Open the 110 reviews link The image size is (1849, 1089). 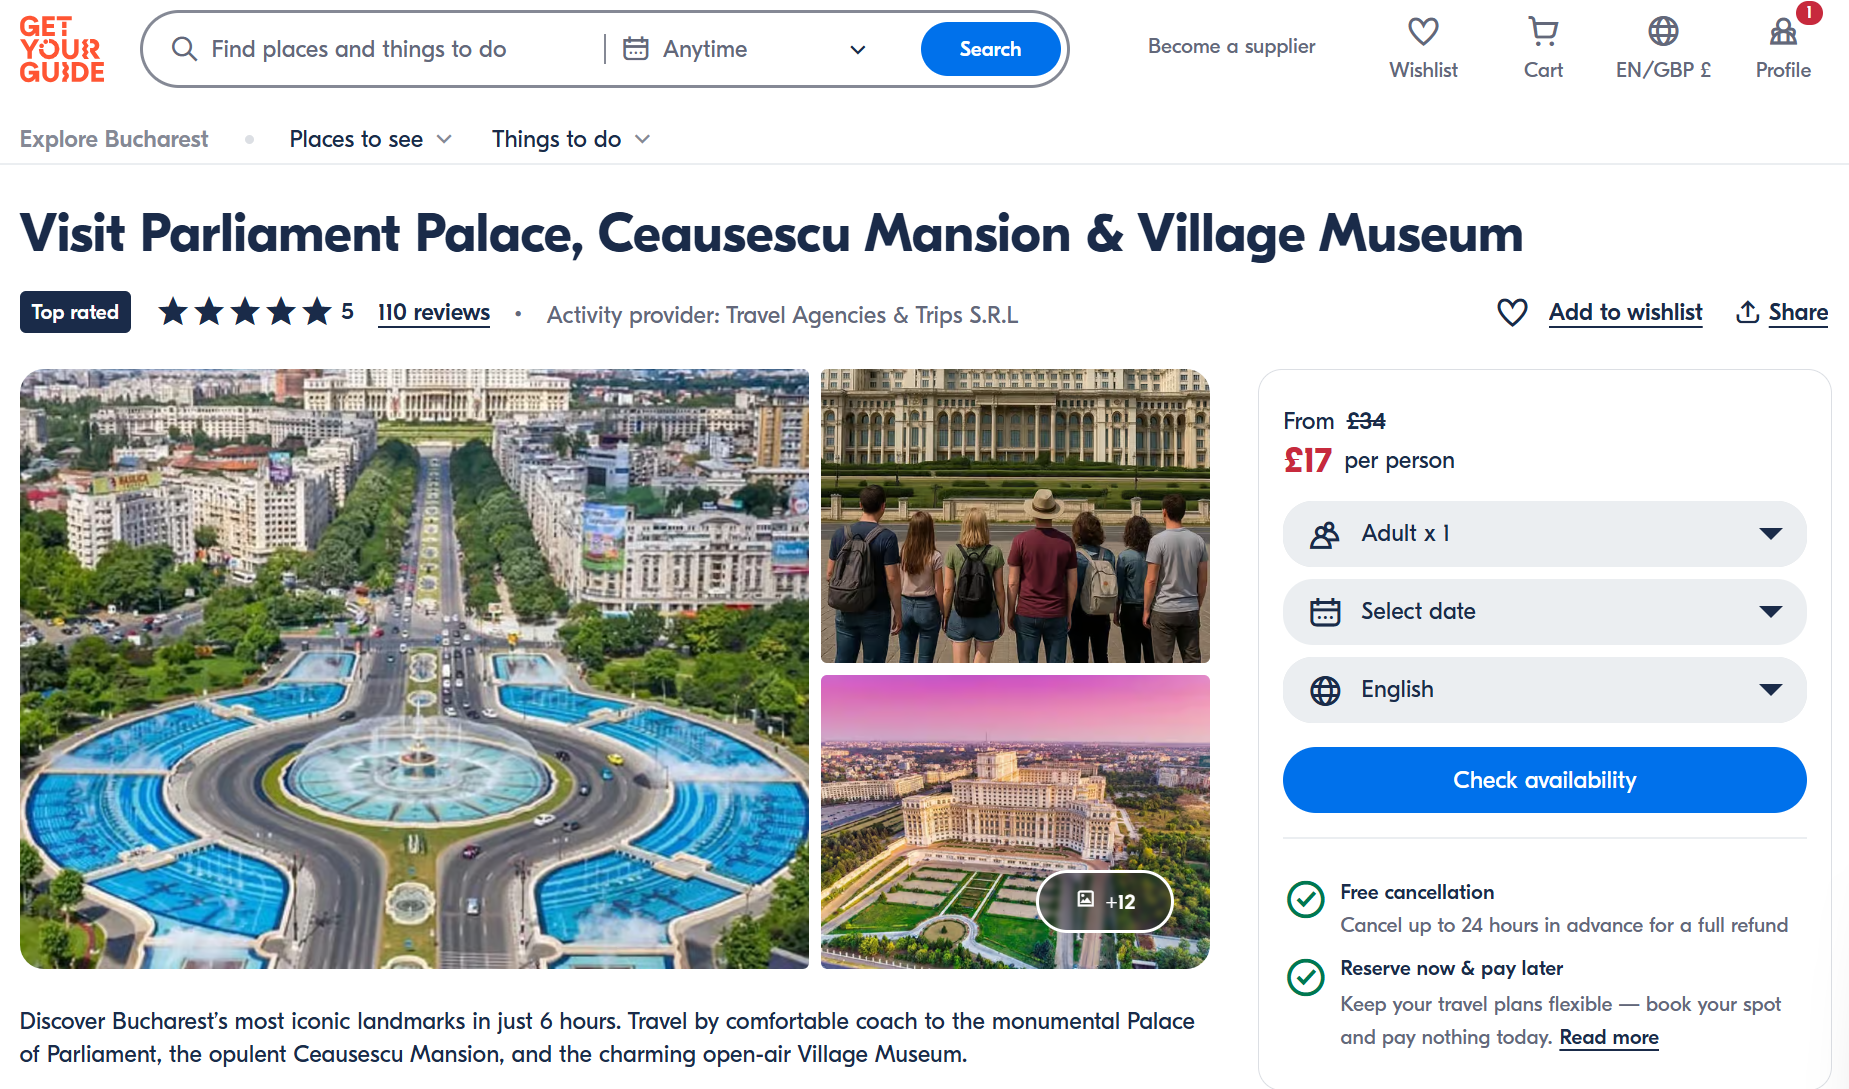[x=434, y=312]
